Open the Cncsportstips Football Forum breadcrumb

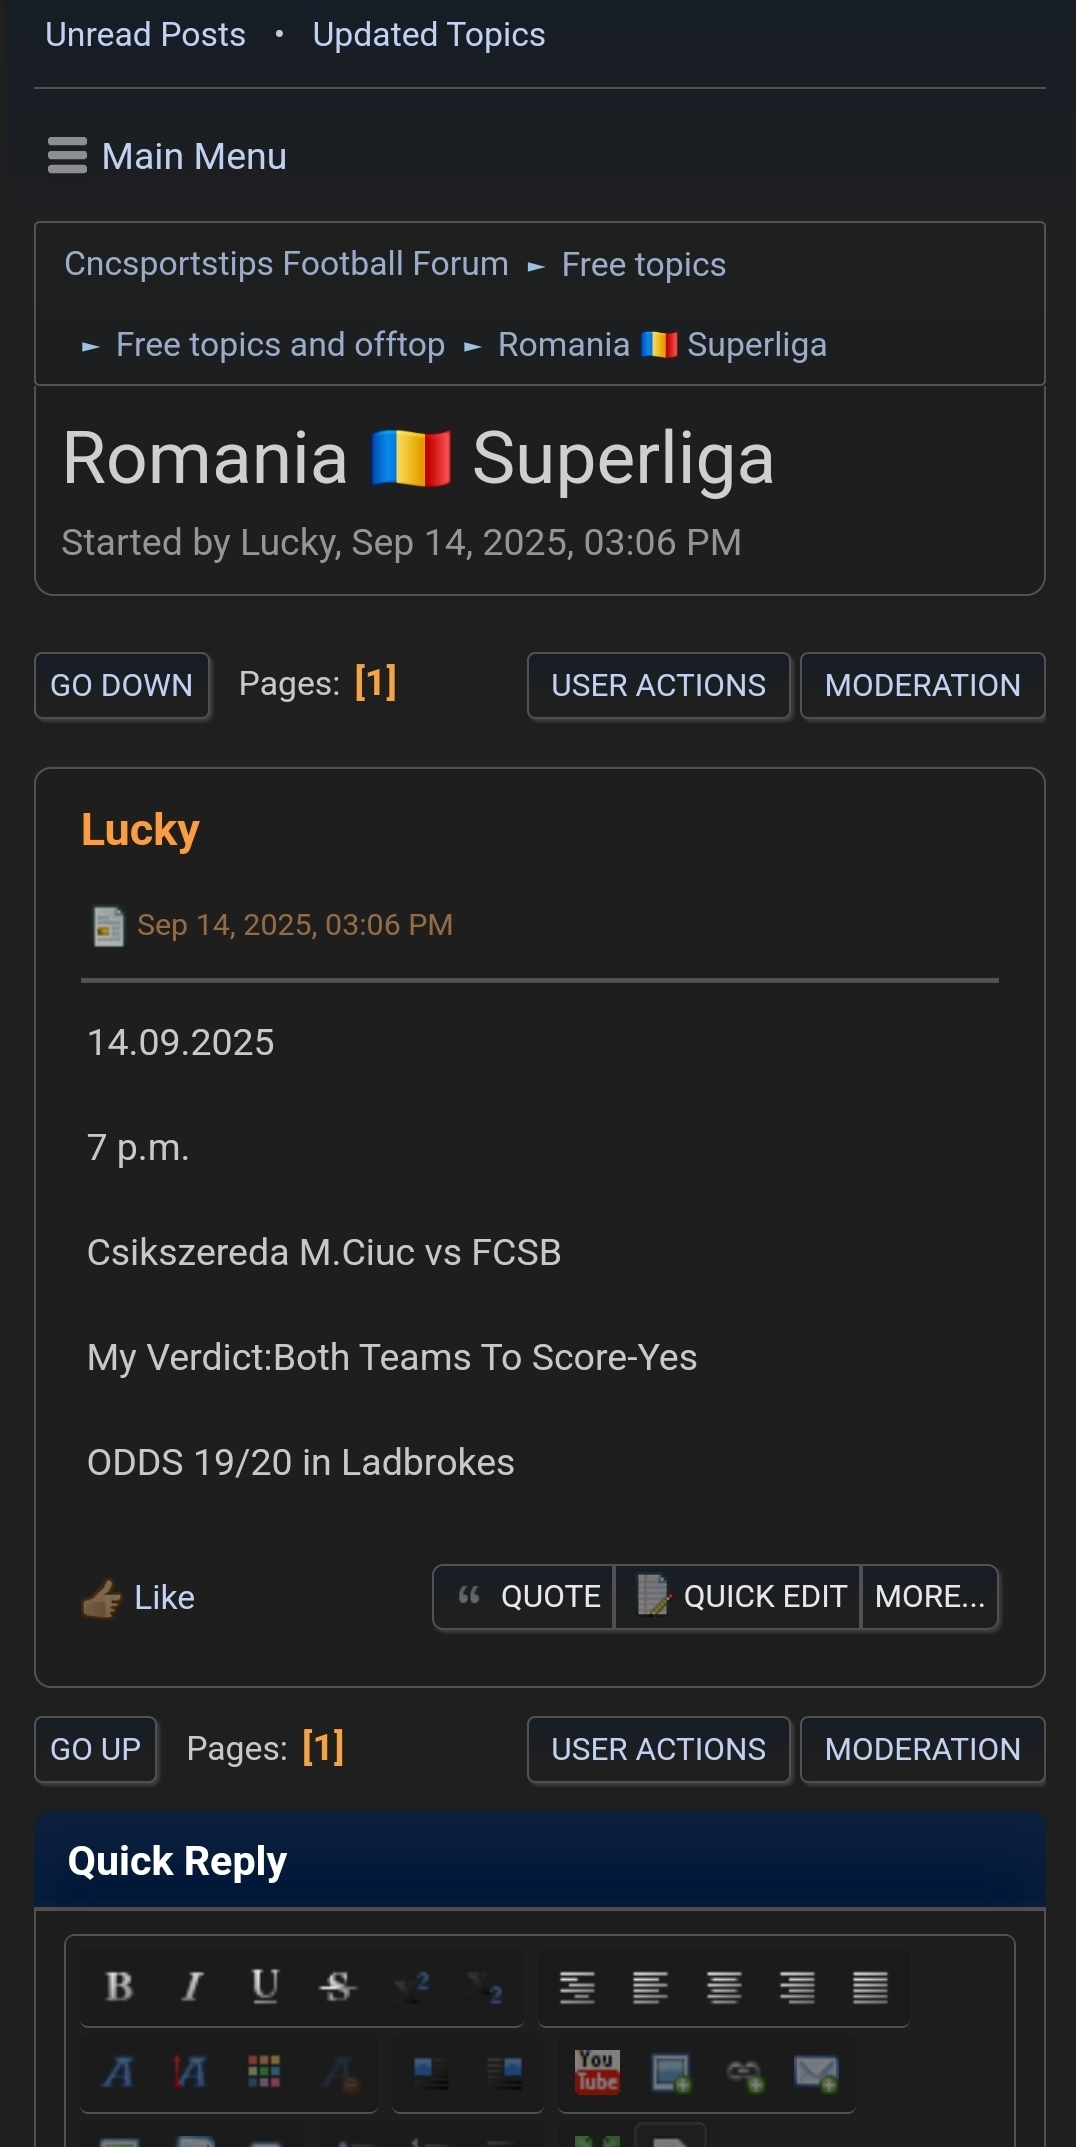pyautogui.click(x=286, y=264)
